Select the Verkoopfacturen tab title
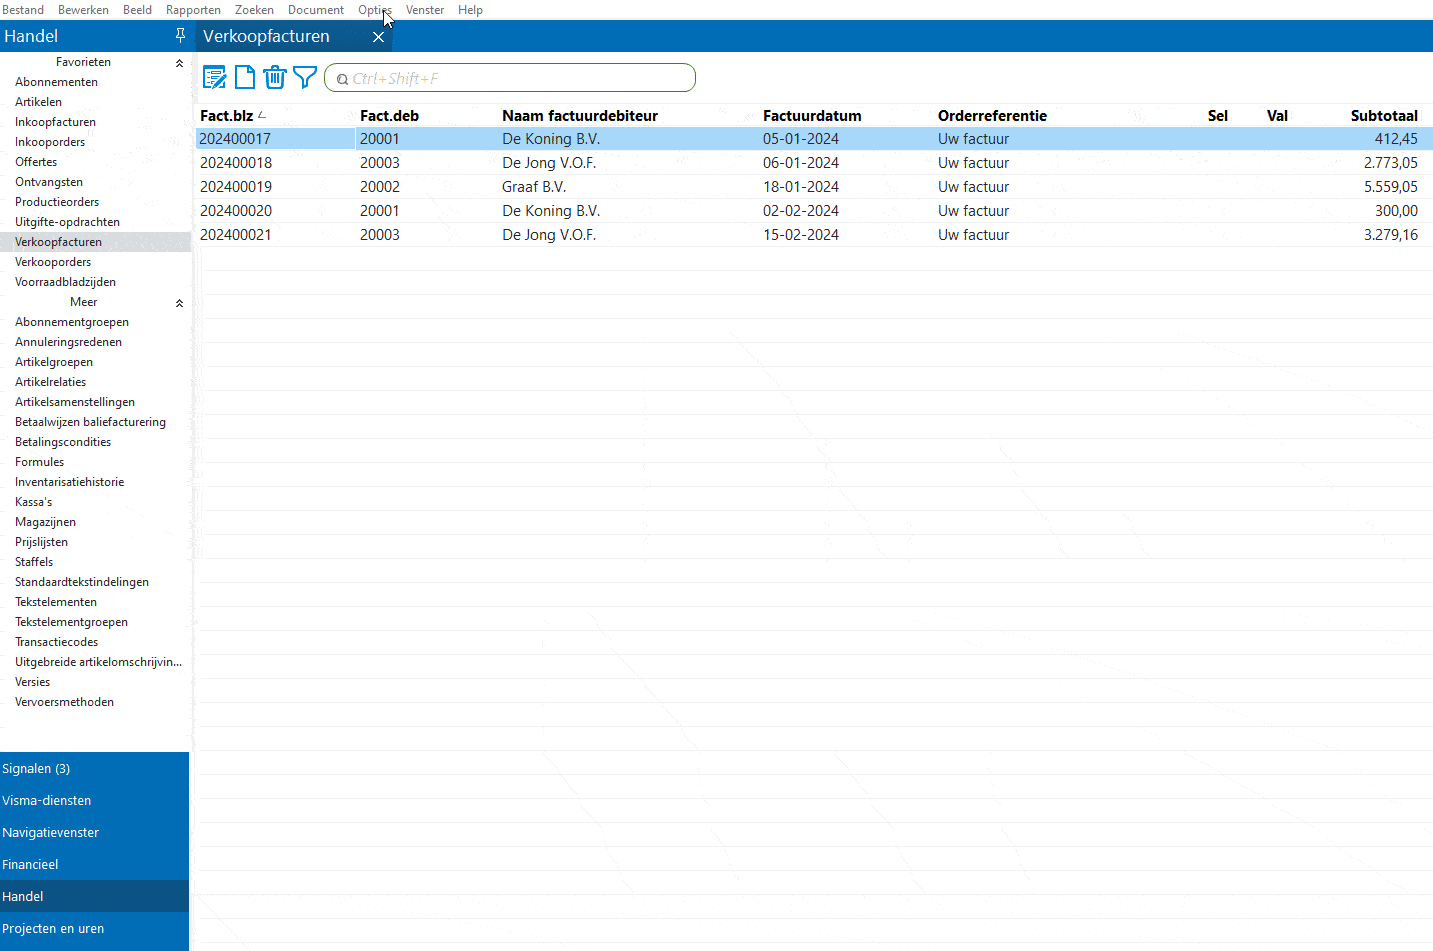This screenshot has height=951, width=1433. point(266,36)
